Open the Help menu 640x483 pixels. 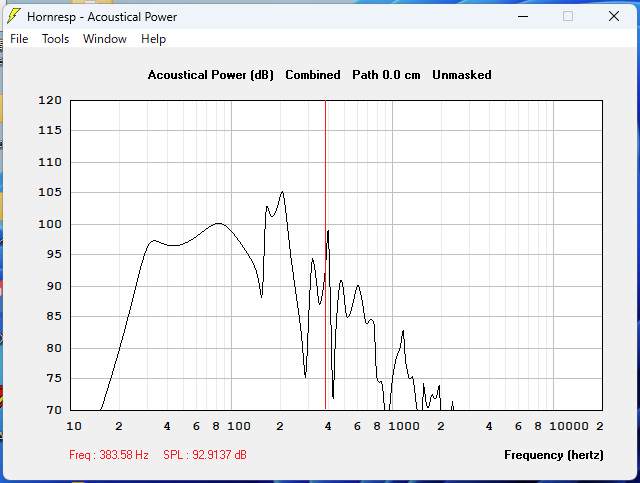153,39
